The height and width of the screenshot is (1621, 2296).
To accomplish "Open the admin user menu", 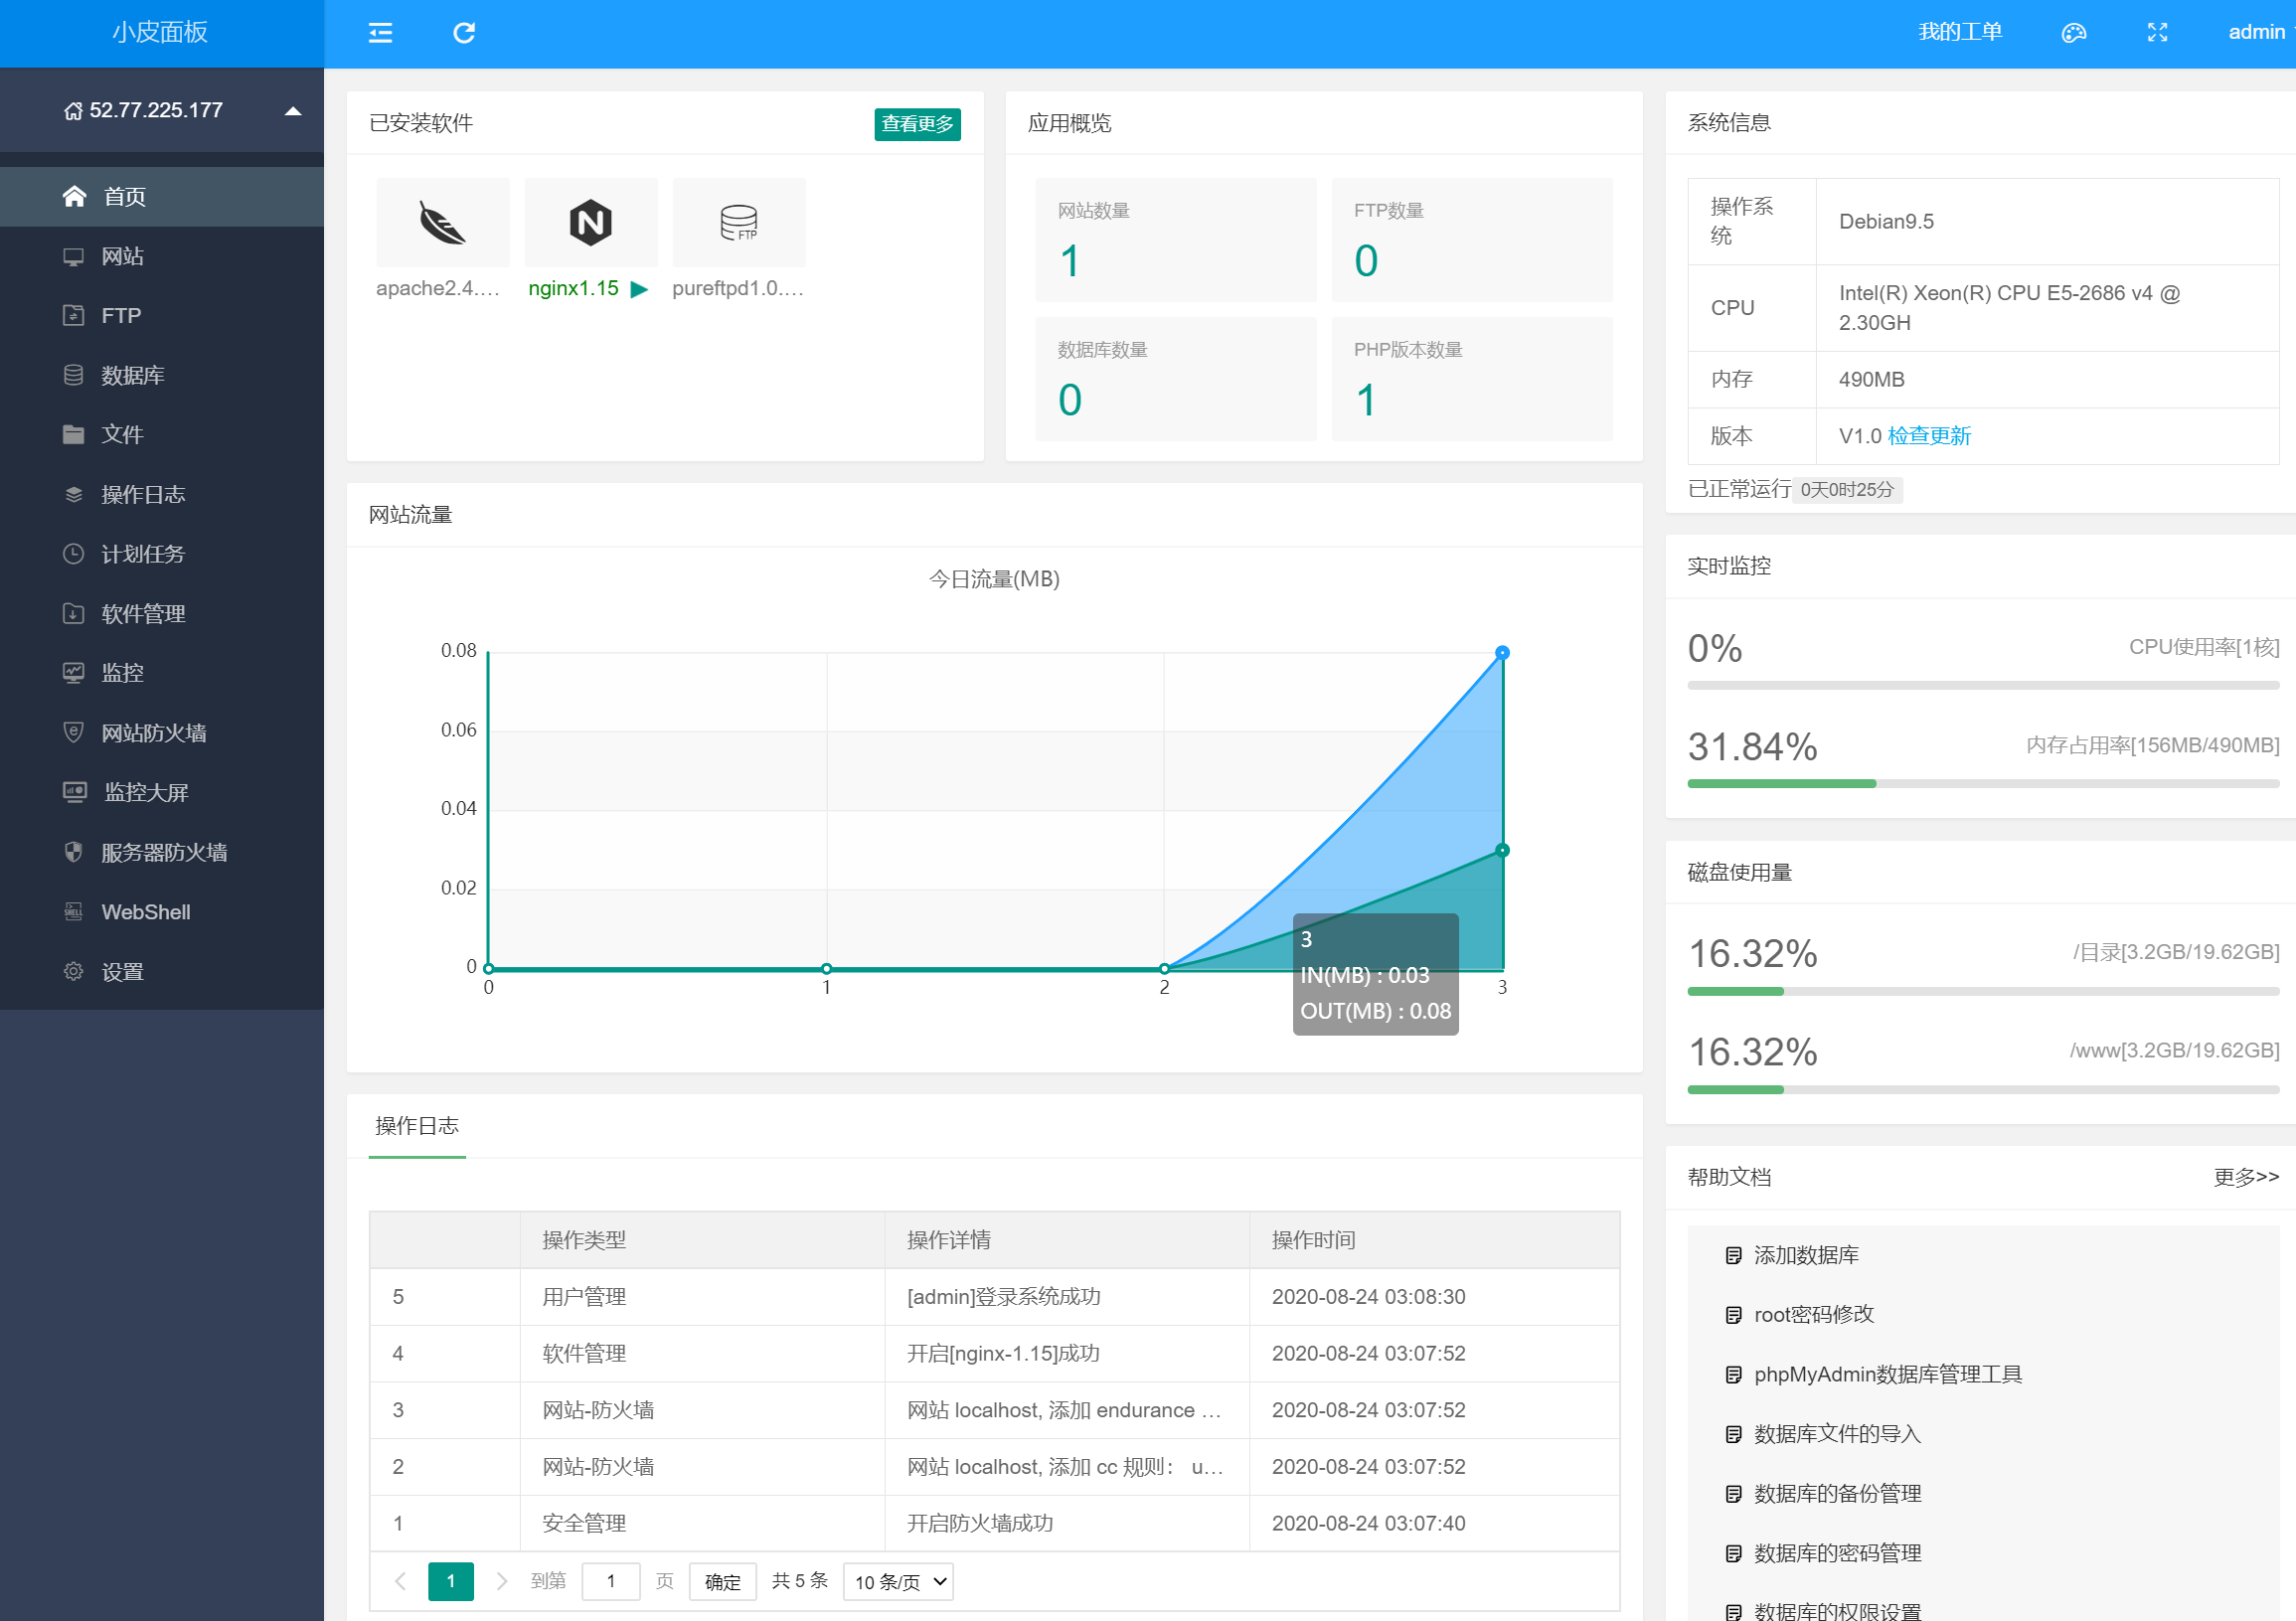I will tap(2256, 32).
